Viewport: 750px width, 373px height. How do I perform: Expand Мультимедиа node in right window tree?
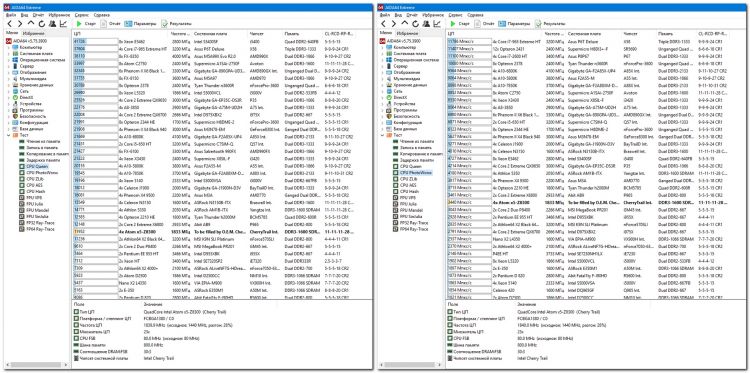coord(383,79)
